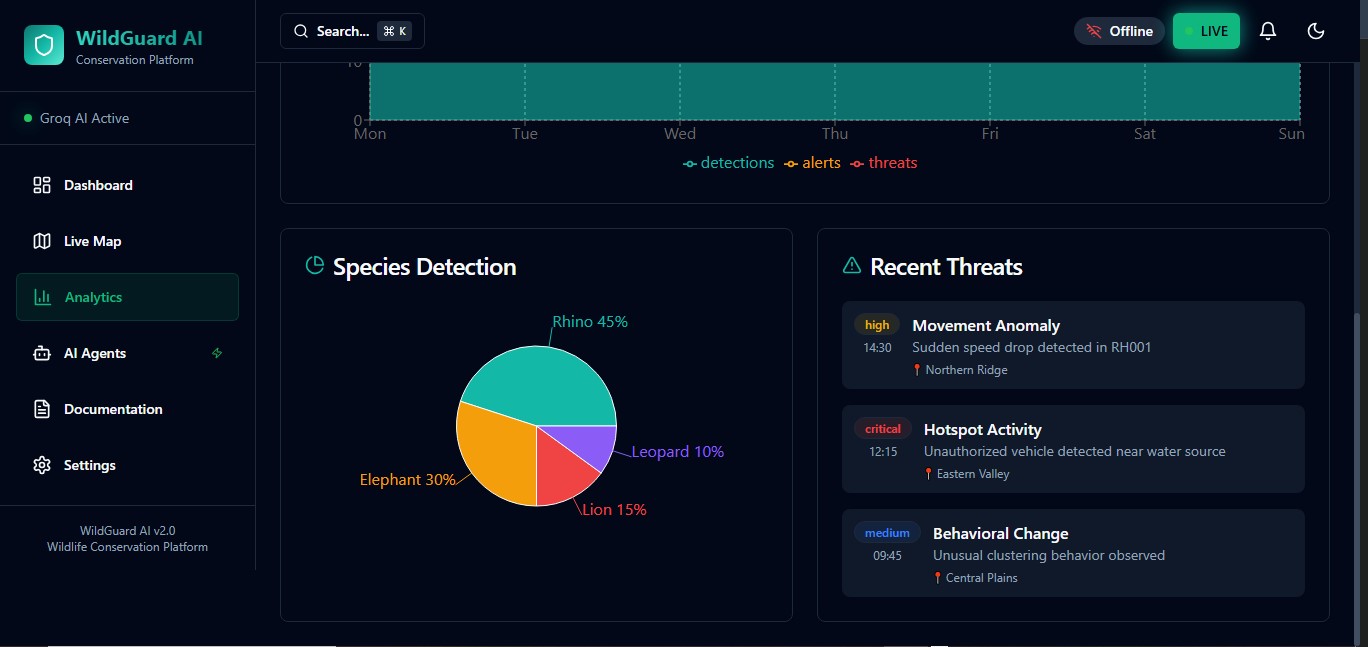This screenshot has width=1368, height=647.
Task: Hide the threats series from the chart
Action: click(x=883, y=162)
